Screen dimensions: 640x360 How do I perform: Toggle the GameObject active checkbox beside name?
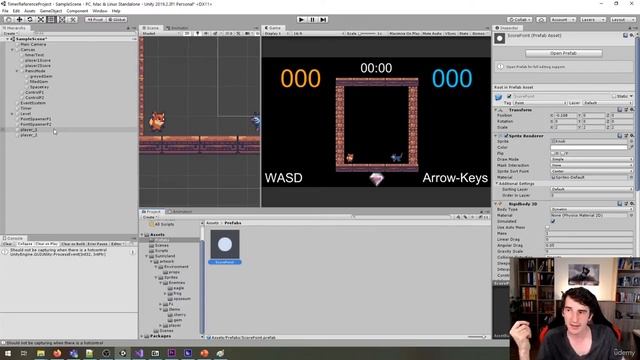(509, 96)
